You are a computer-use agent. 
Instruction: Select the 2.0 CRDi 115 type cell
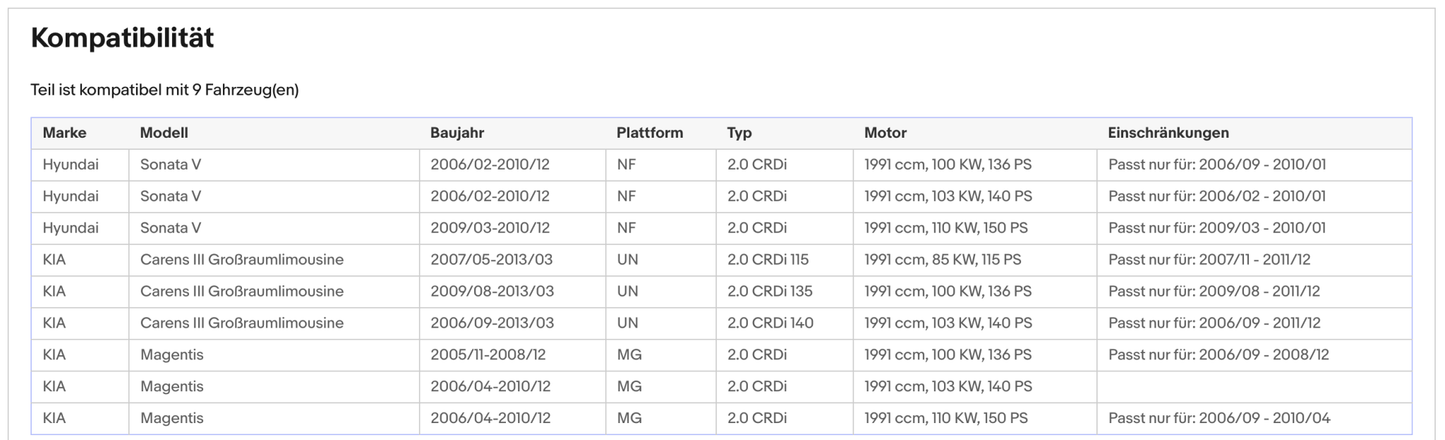[x=768, y=260]
